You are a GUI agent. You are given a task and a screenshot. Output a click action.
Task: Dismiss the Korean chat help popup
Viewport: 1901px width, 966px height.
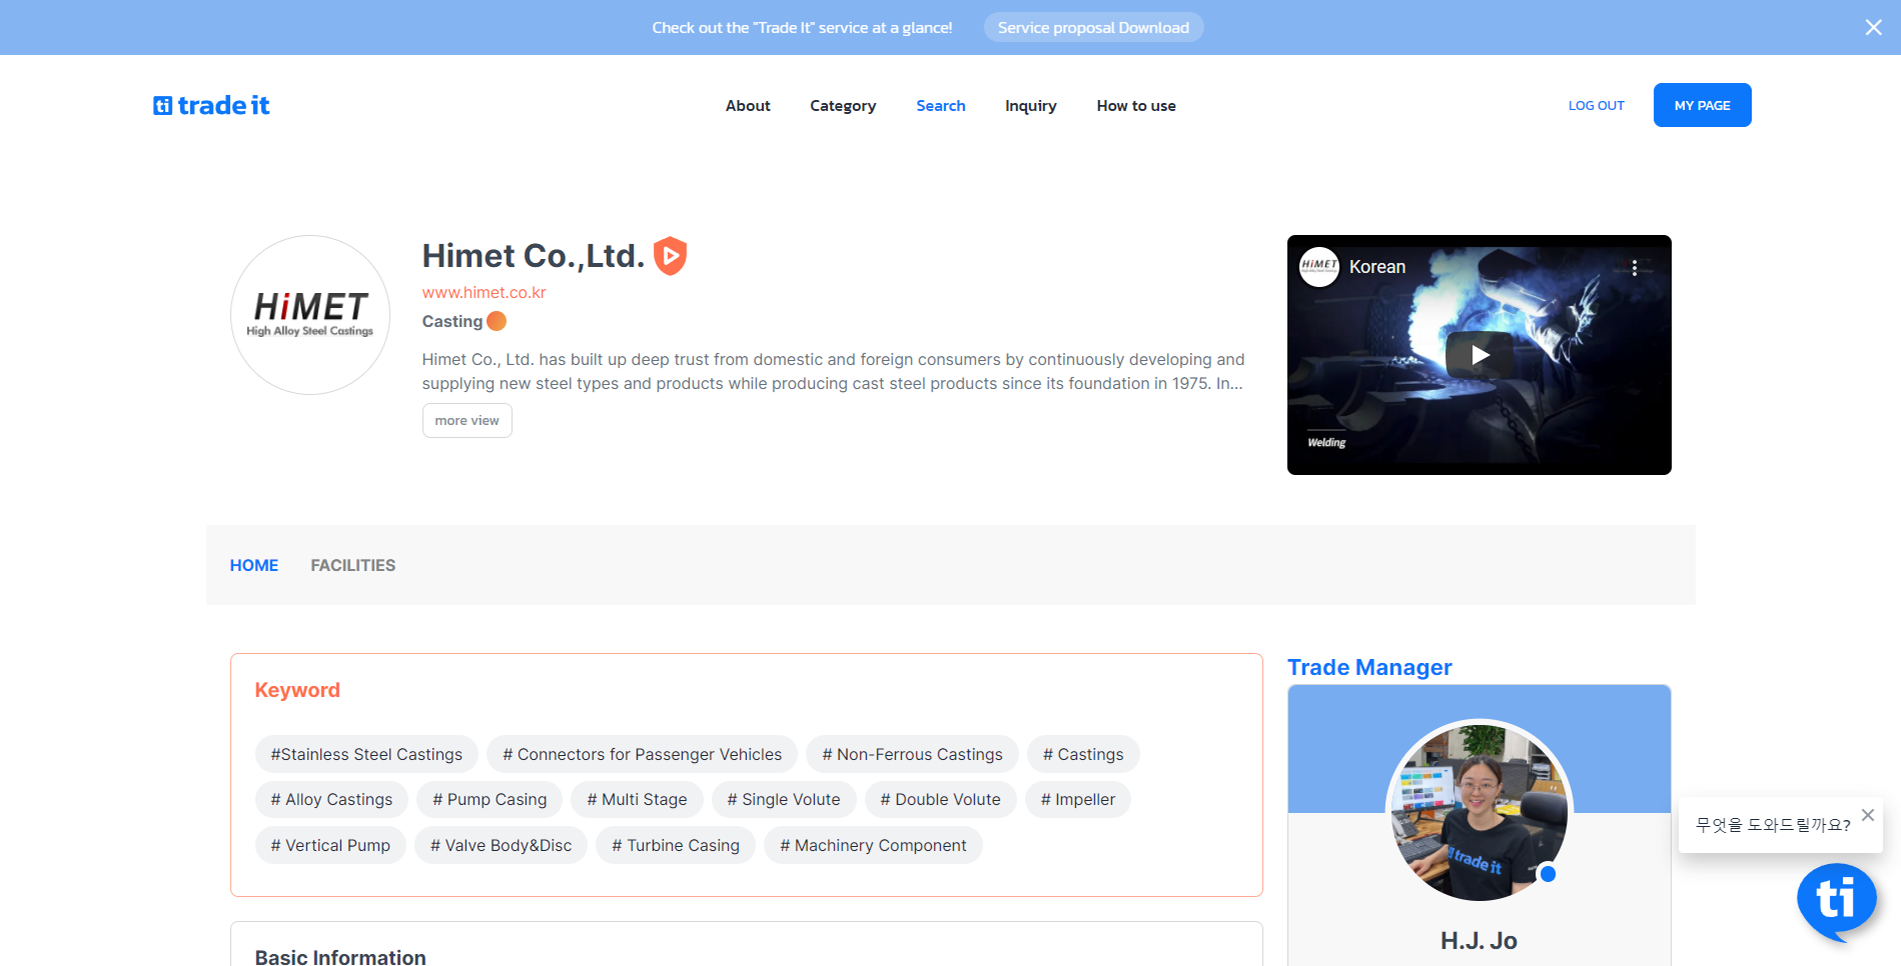tap(1867, 815)
